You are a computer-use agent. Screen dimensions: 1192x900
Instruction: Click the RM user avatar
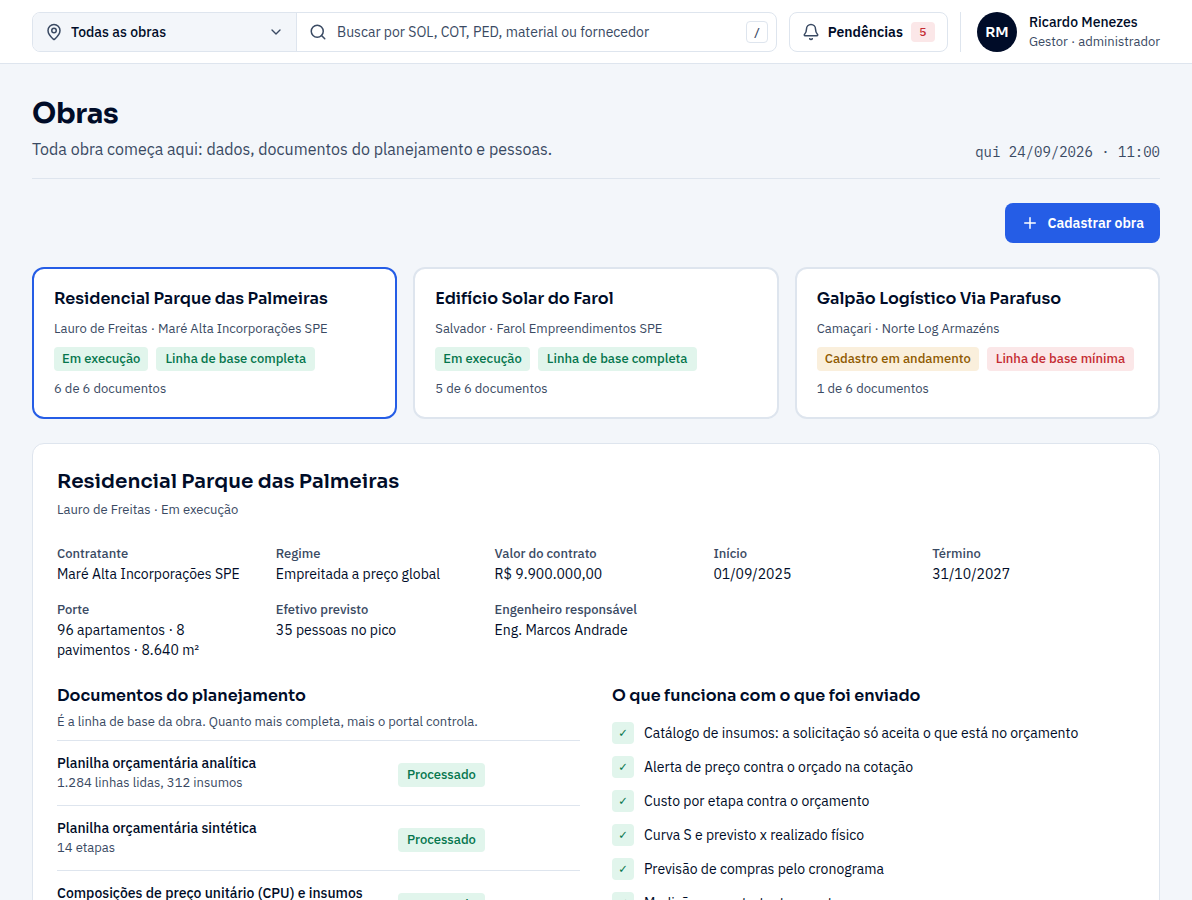coord(997,32)
